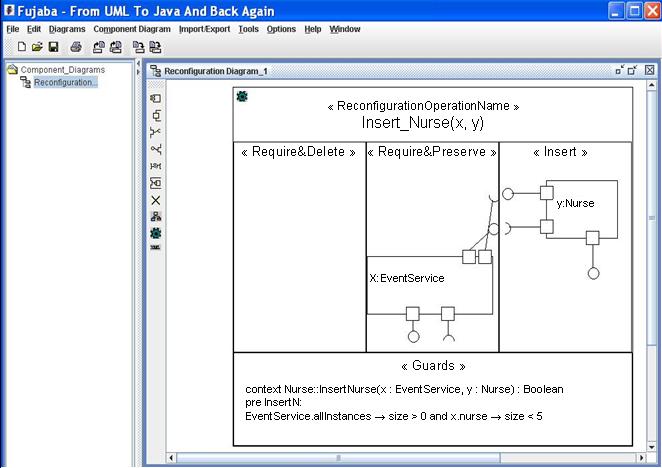Open the Component Diagram menu
662x468 pixels.
(x=132, y=29)
